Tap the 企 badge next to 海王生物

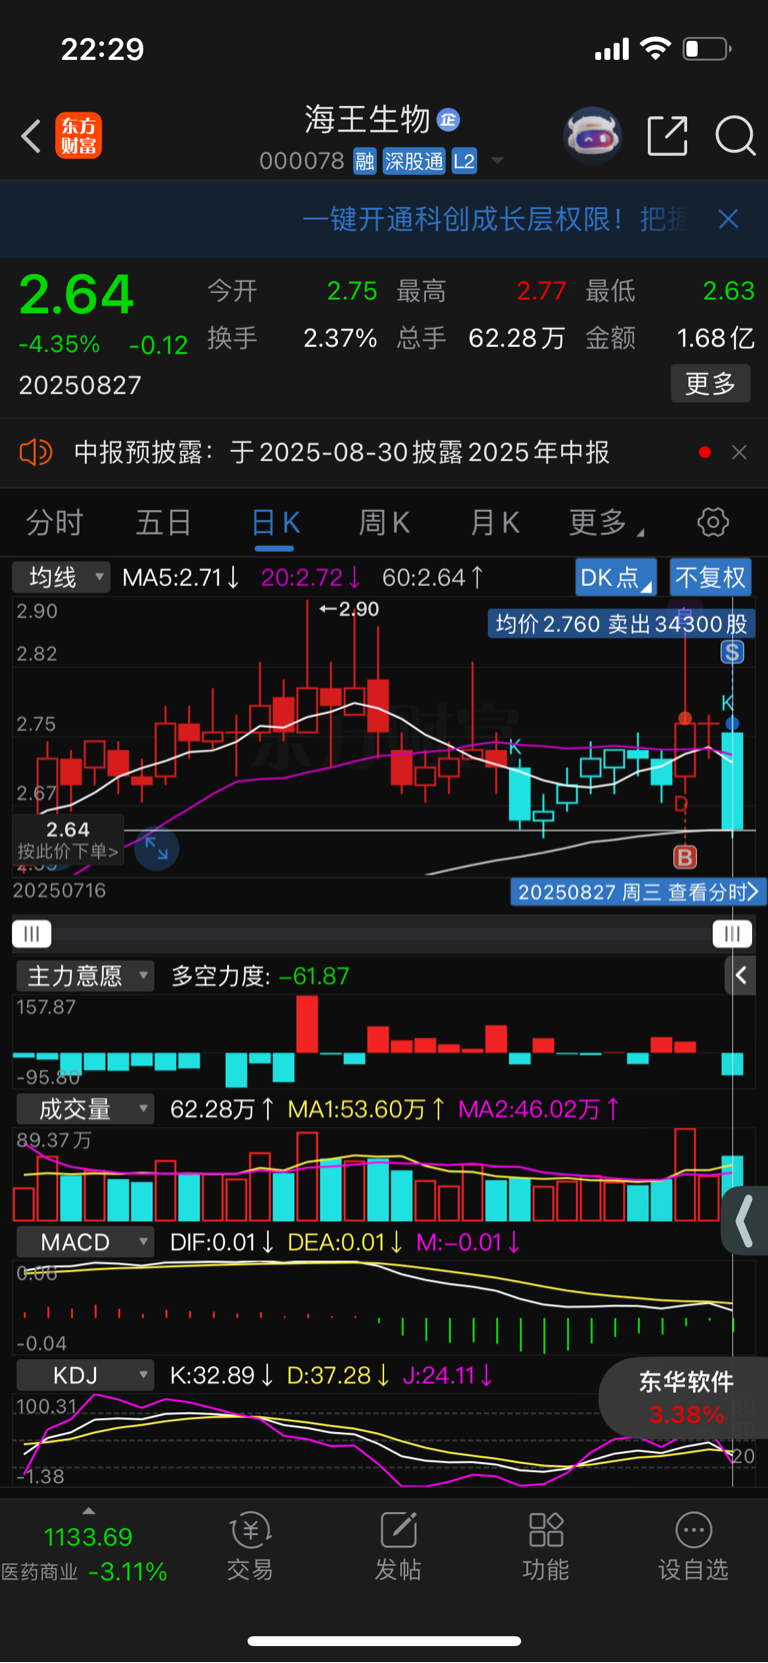pos(449,120)
